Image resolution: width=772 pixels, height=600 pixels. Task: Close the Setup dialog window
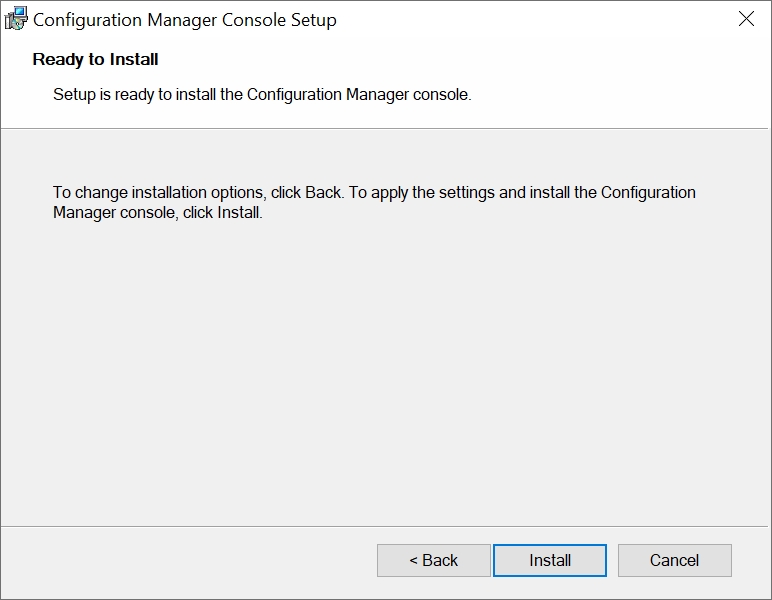[746, 19]
